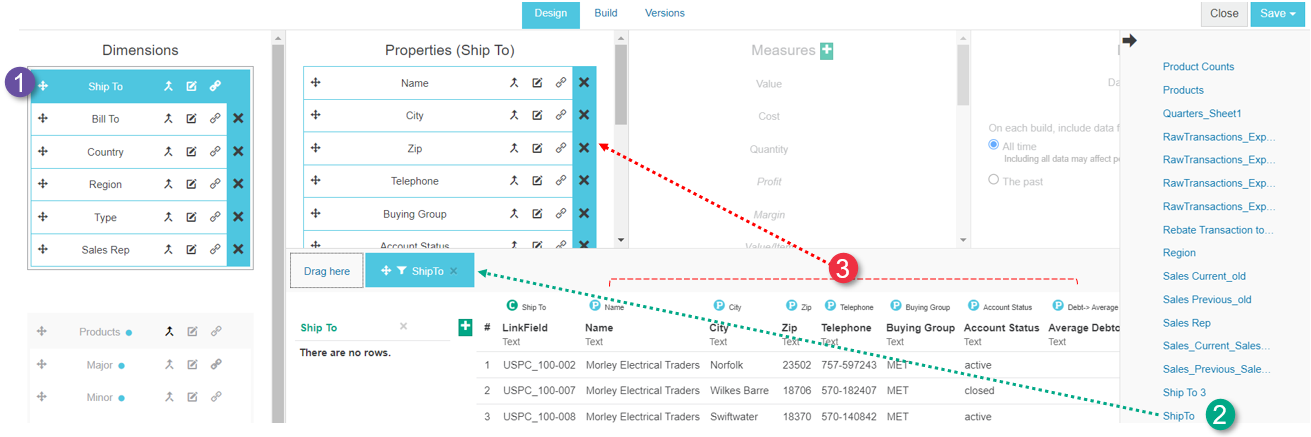Select The past radio option
This screenshot has width=1311, height=437.
click(x=994, y=180)
